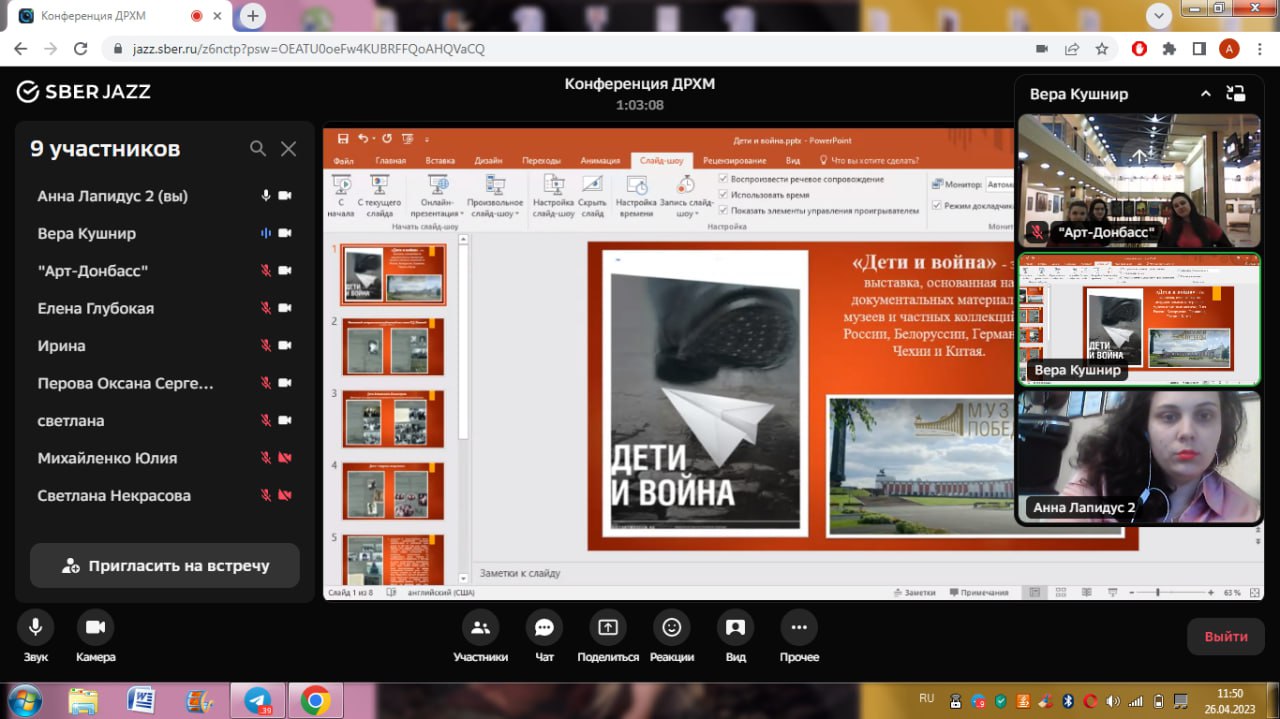The image size is (1280, 719).
Task: Switch to Анимация tab in shared PowerPoint
Action: (600, 161)
